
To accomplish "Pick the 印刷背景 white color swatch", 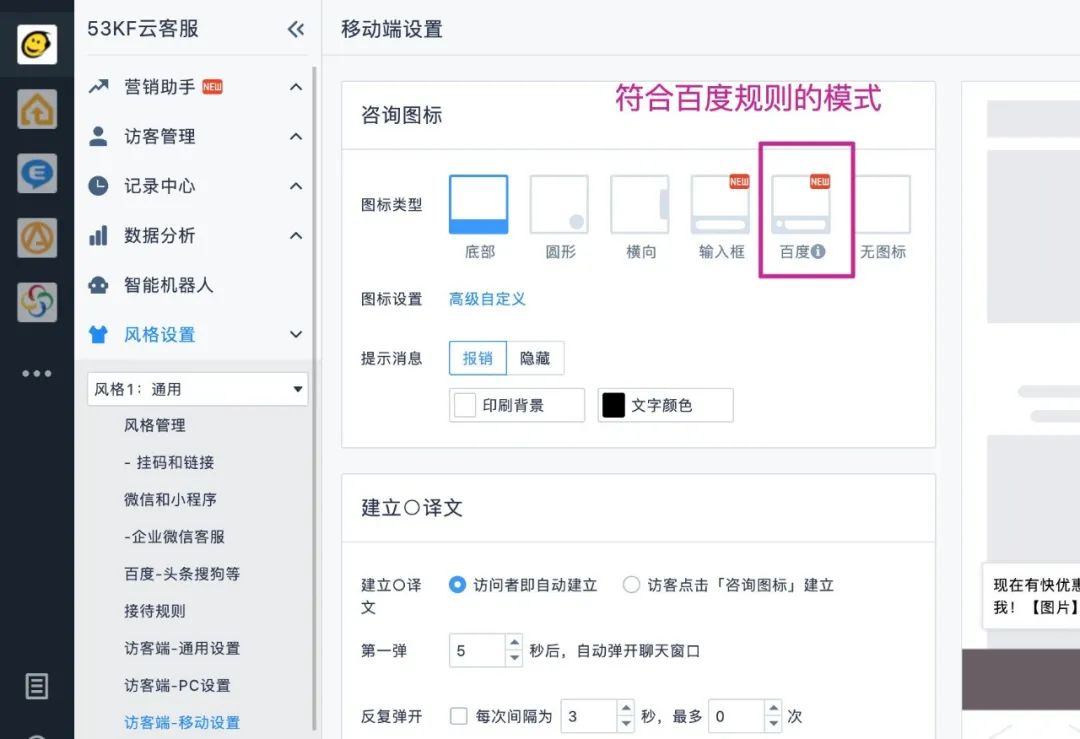I will pos(465,405).
